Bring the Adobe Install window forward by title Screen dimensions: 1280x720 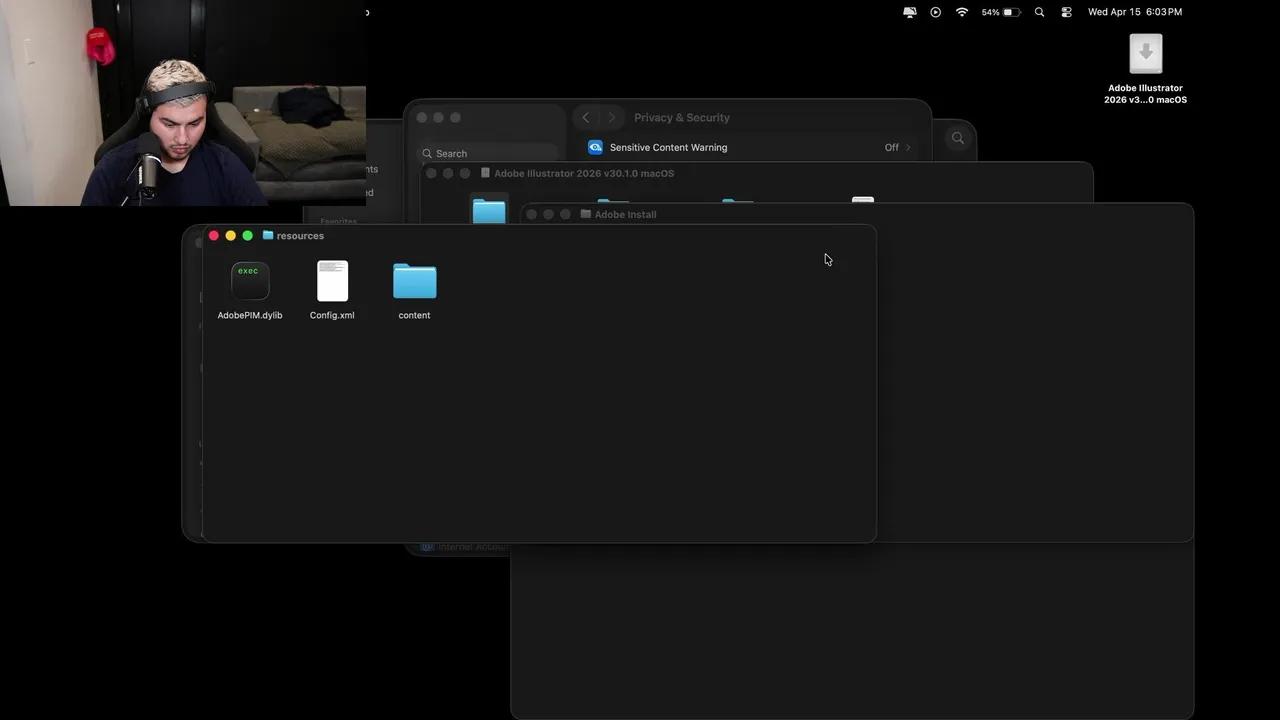coord(625,214)
